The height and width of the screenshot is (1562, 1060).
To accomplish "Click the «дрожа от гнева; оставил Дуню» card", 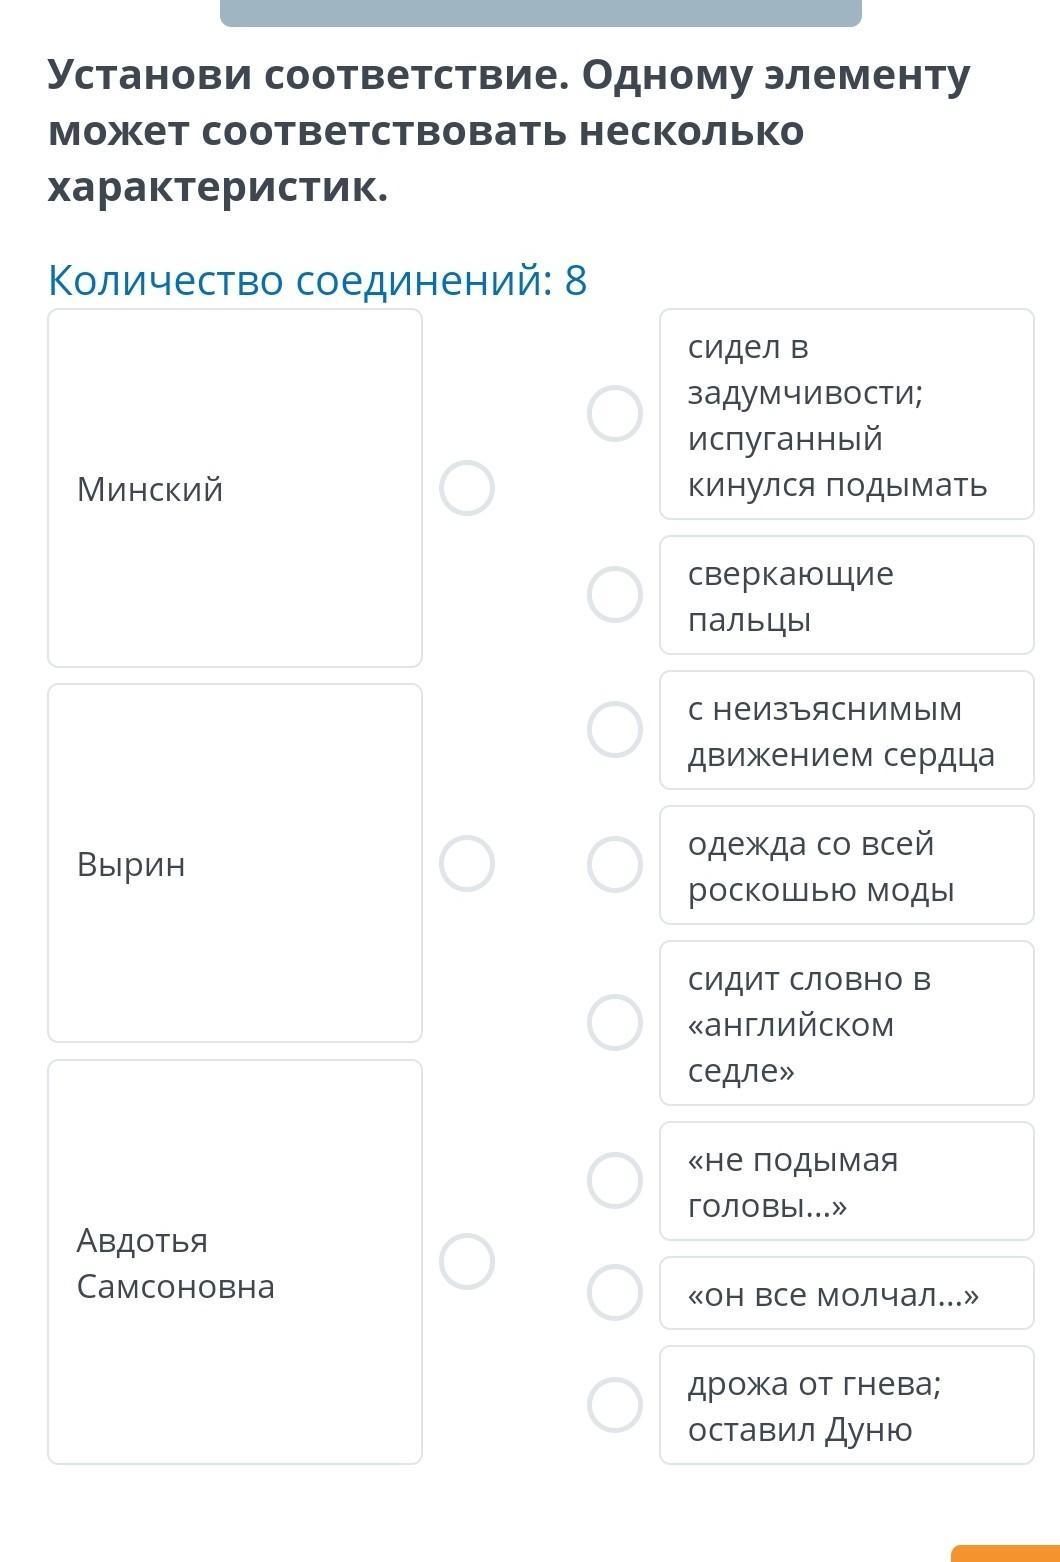I will pos(847,1405).
